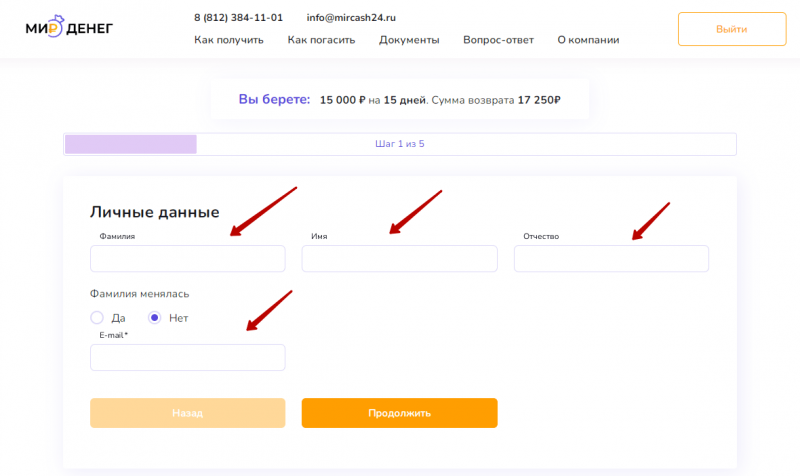Image resolution: width=800 pixels, height=476 pixels.
Task: Click the filled purple progress bar segment
Action: pos(131,144)
